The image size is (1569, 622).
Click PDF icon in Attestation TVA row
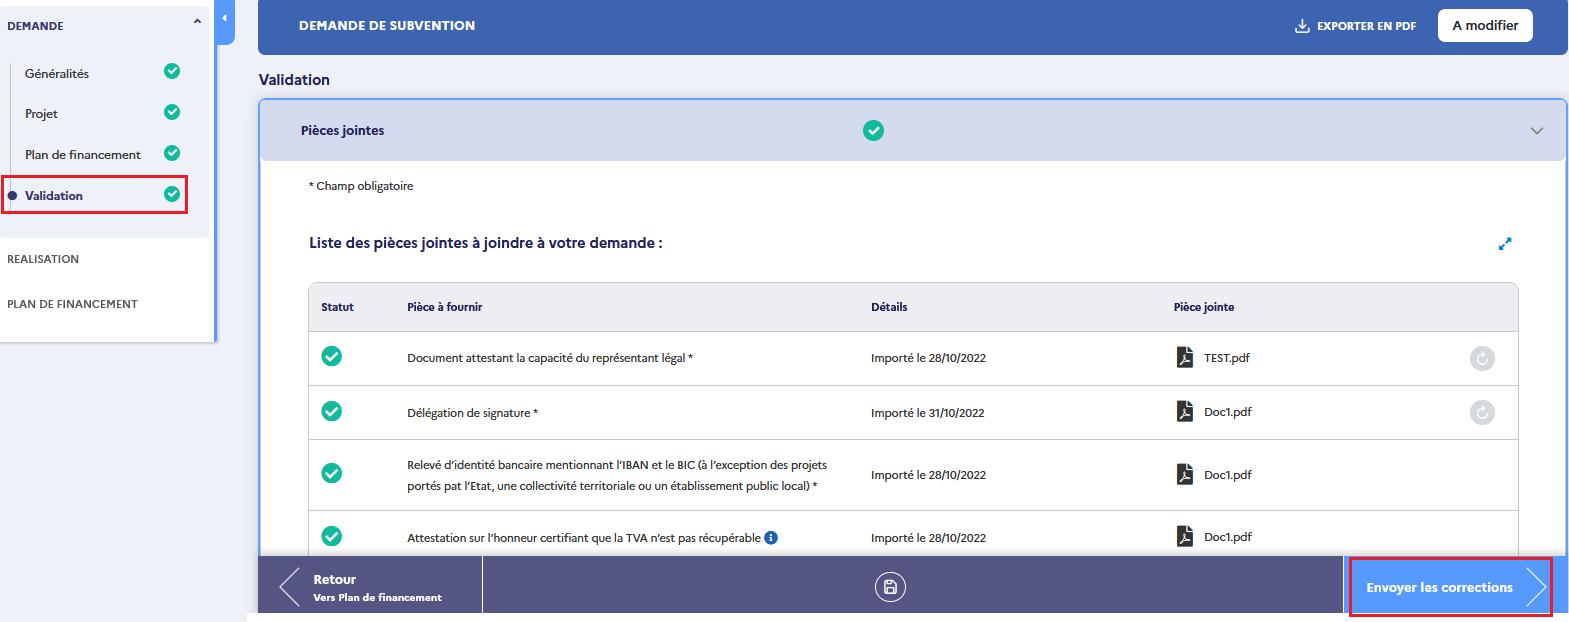pyautogui.click(x=1185, y=536)
